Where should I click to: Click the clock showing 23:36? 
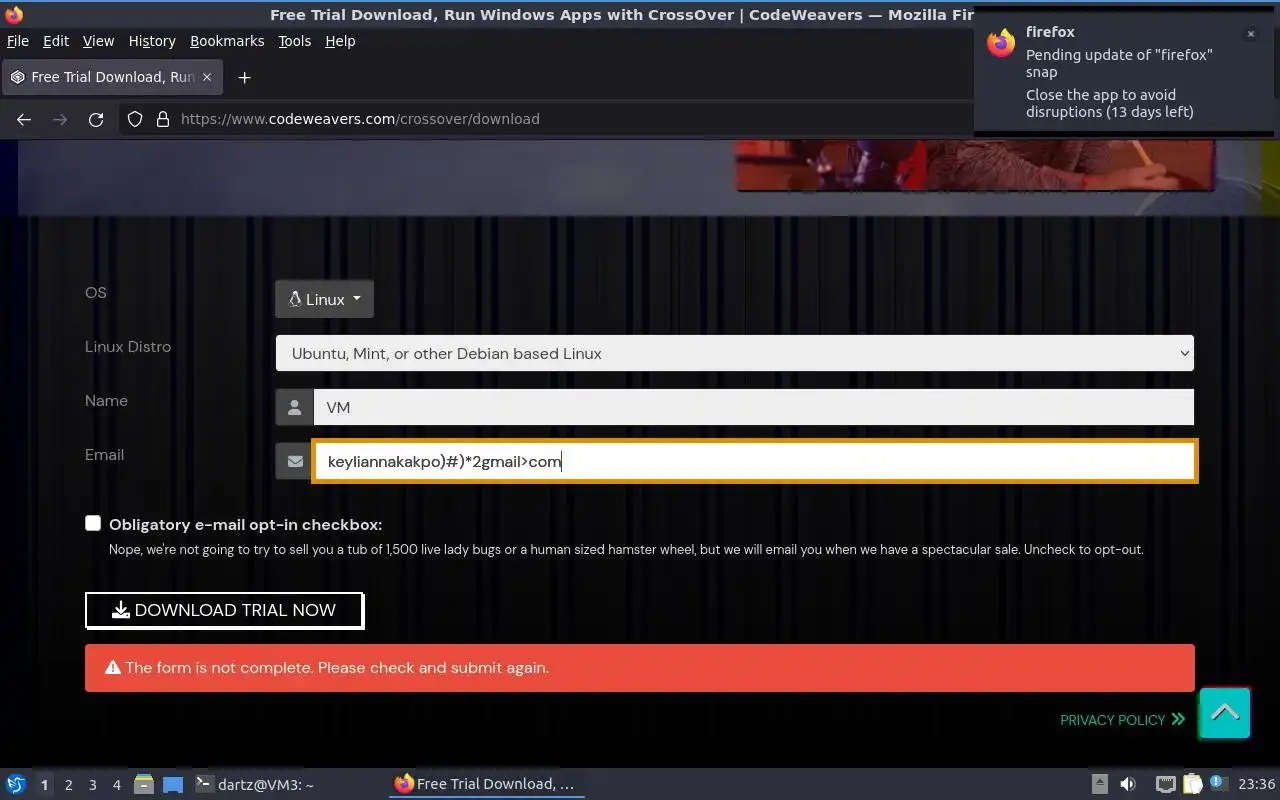(1256, 785)
